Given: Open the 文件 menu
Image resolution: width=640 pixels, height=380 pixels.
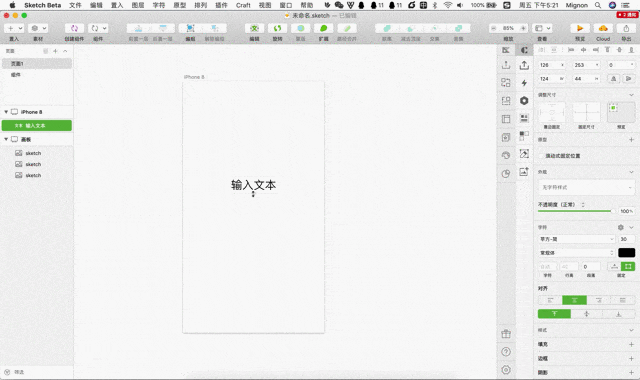Looking at the screenshot, I should [x=76, y=5].
